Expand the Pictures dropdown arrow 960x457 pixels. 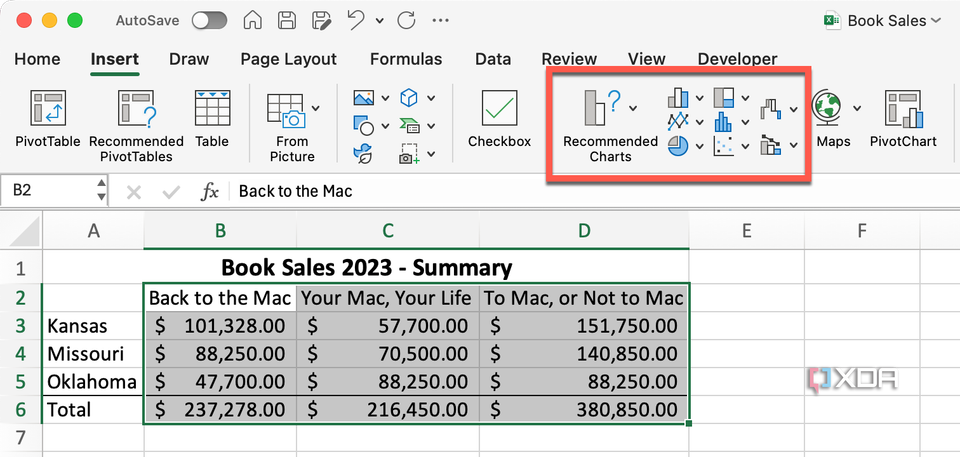[385, 98]
